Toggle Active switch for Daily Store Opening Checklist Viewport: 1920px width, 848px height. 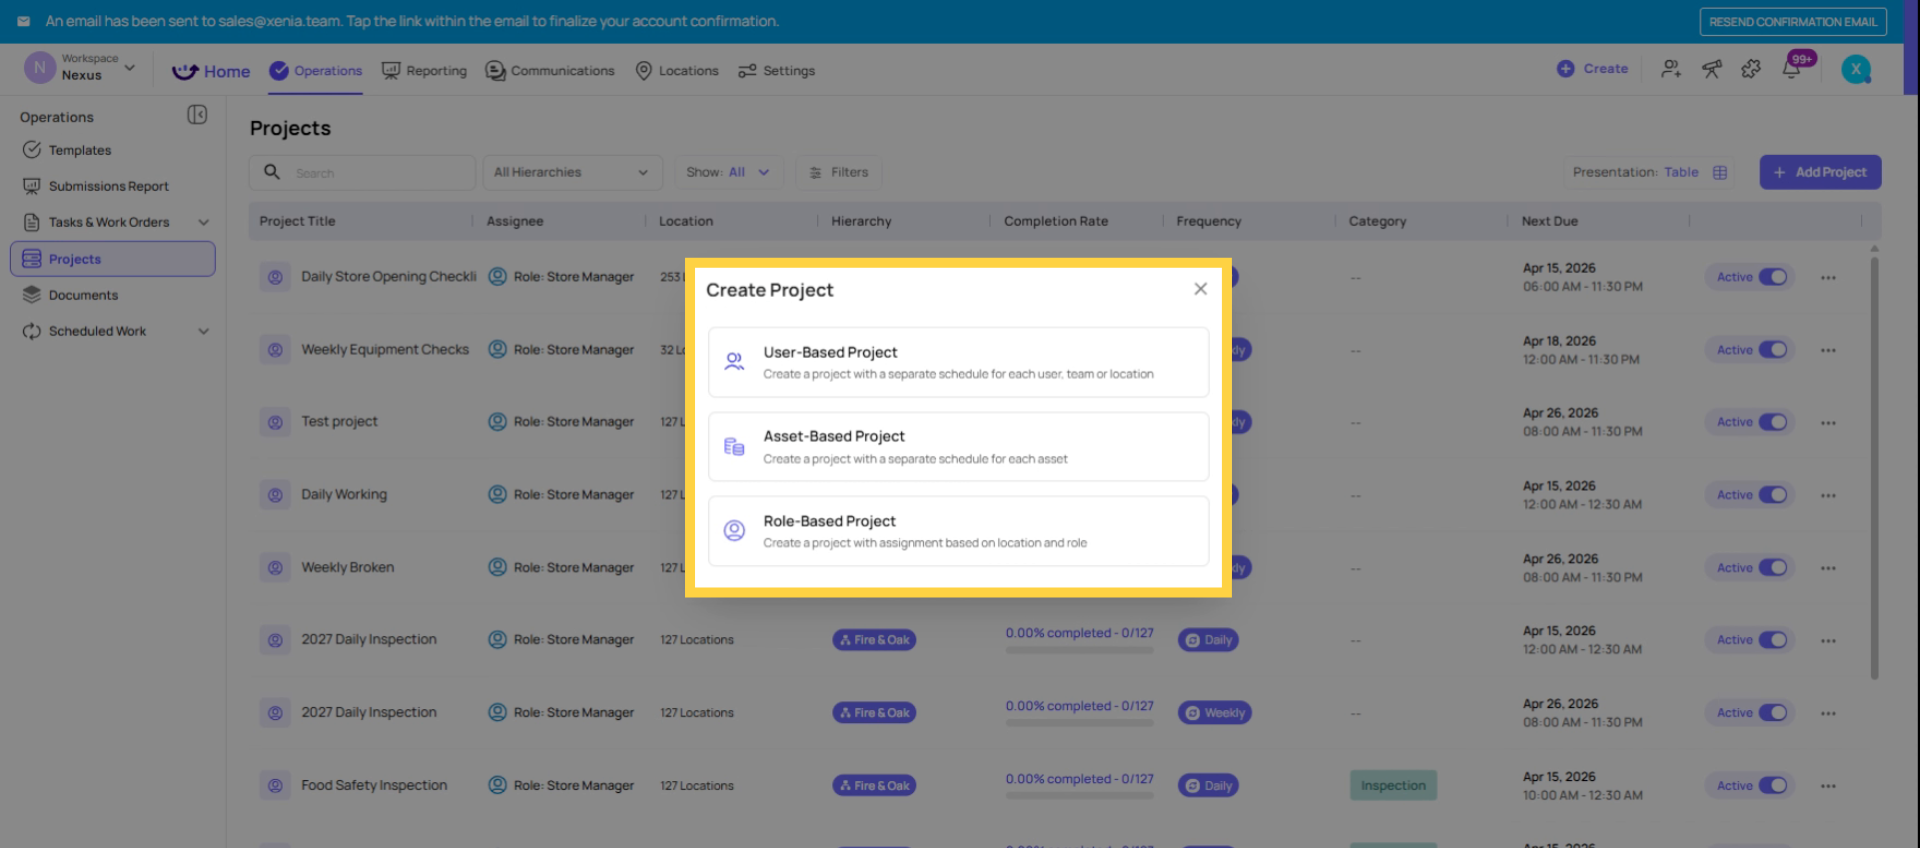coord(1773,277)
